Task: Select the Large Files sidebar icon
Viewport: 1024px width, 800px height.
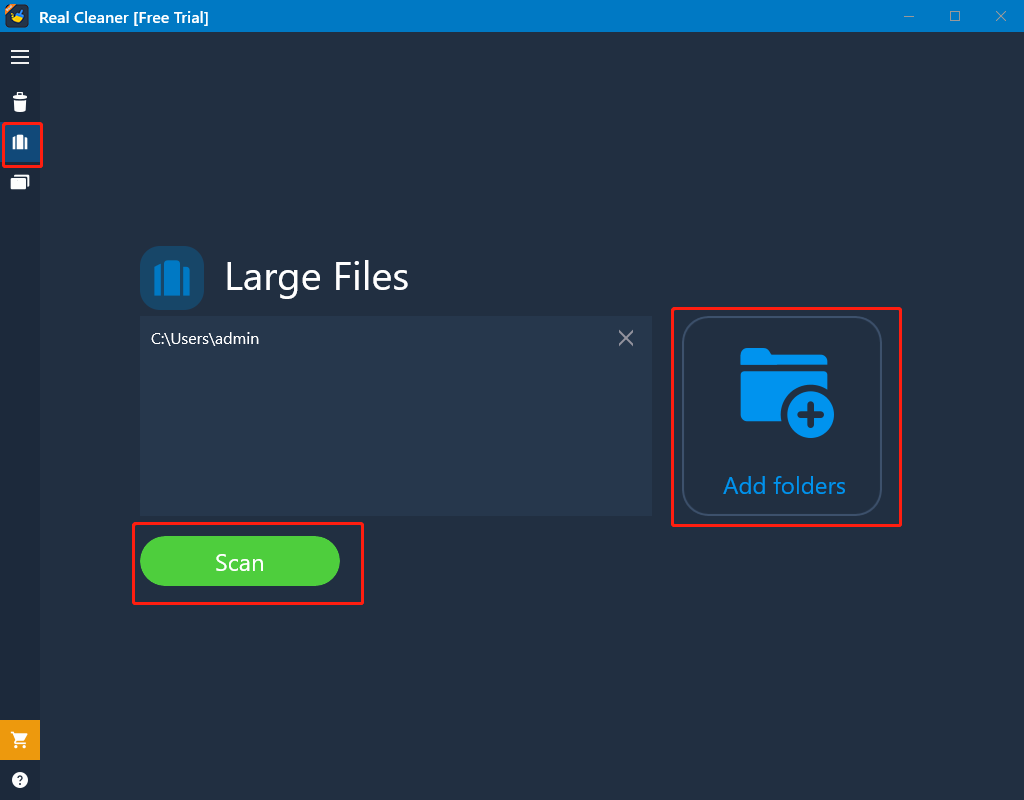Action: (20, 142)
